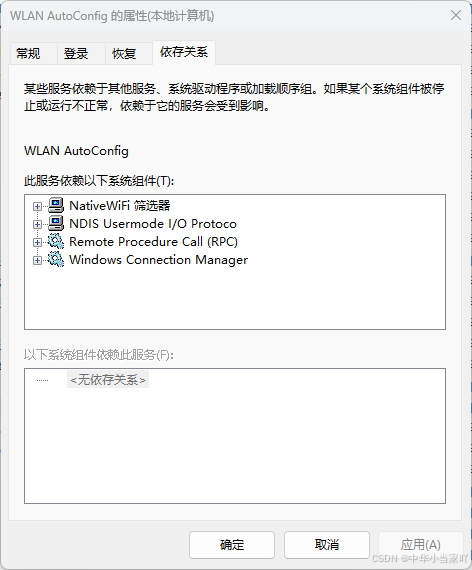Click the Windows Connection Manager gear icon
This screenshot has width=472, height=570.
click(x=56, y=260)
